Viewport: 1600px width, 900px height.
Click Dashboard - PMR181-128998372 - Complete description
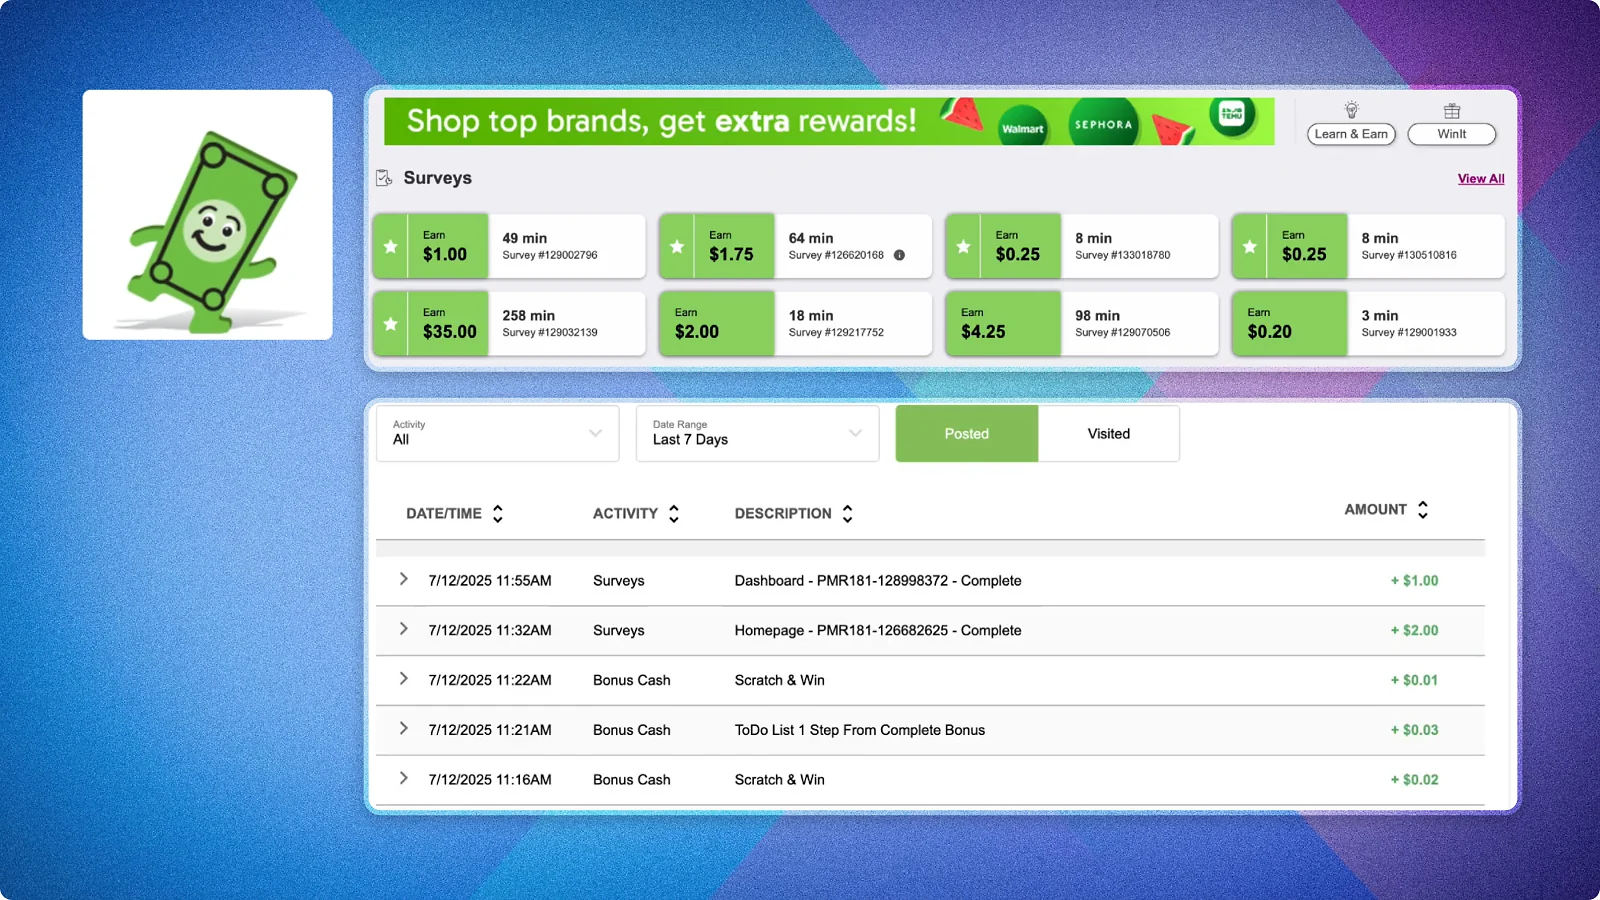coord(878,581)
